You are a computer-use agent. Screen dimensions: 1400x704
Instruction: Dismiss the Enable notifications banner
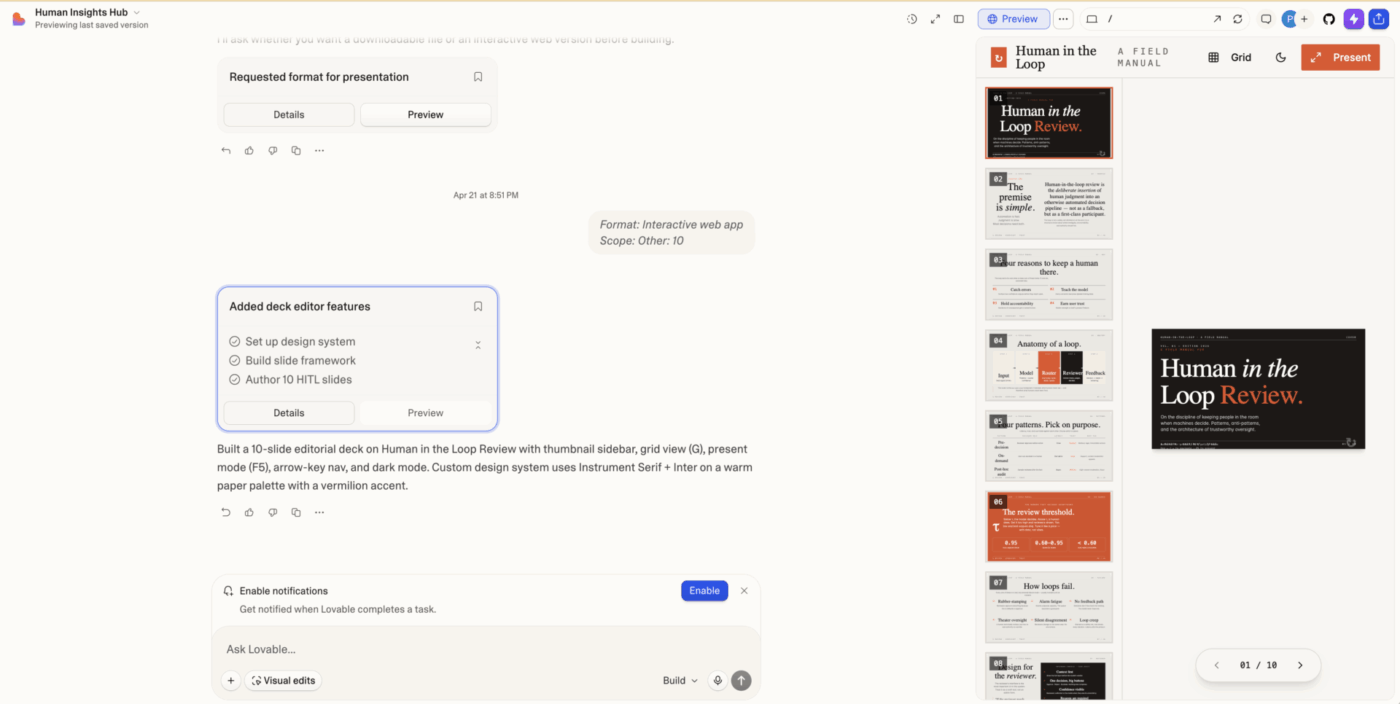point(744,591)
